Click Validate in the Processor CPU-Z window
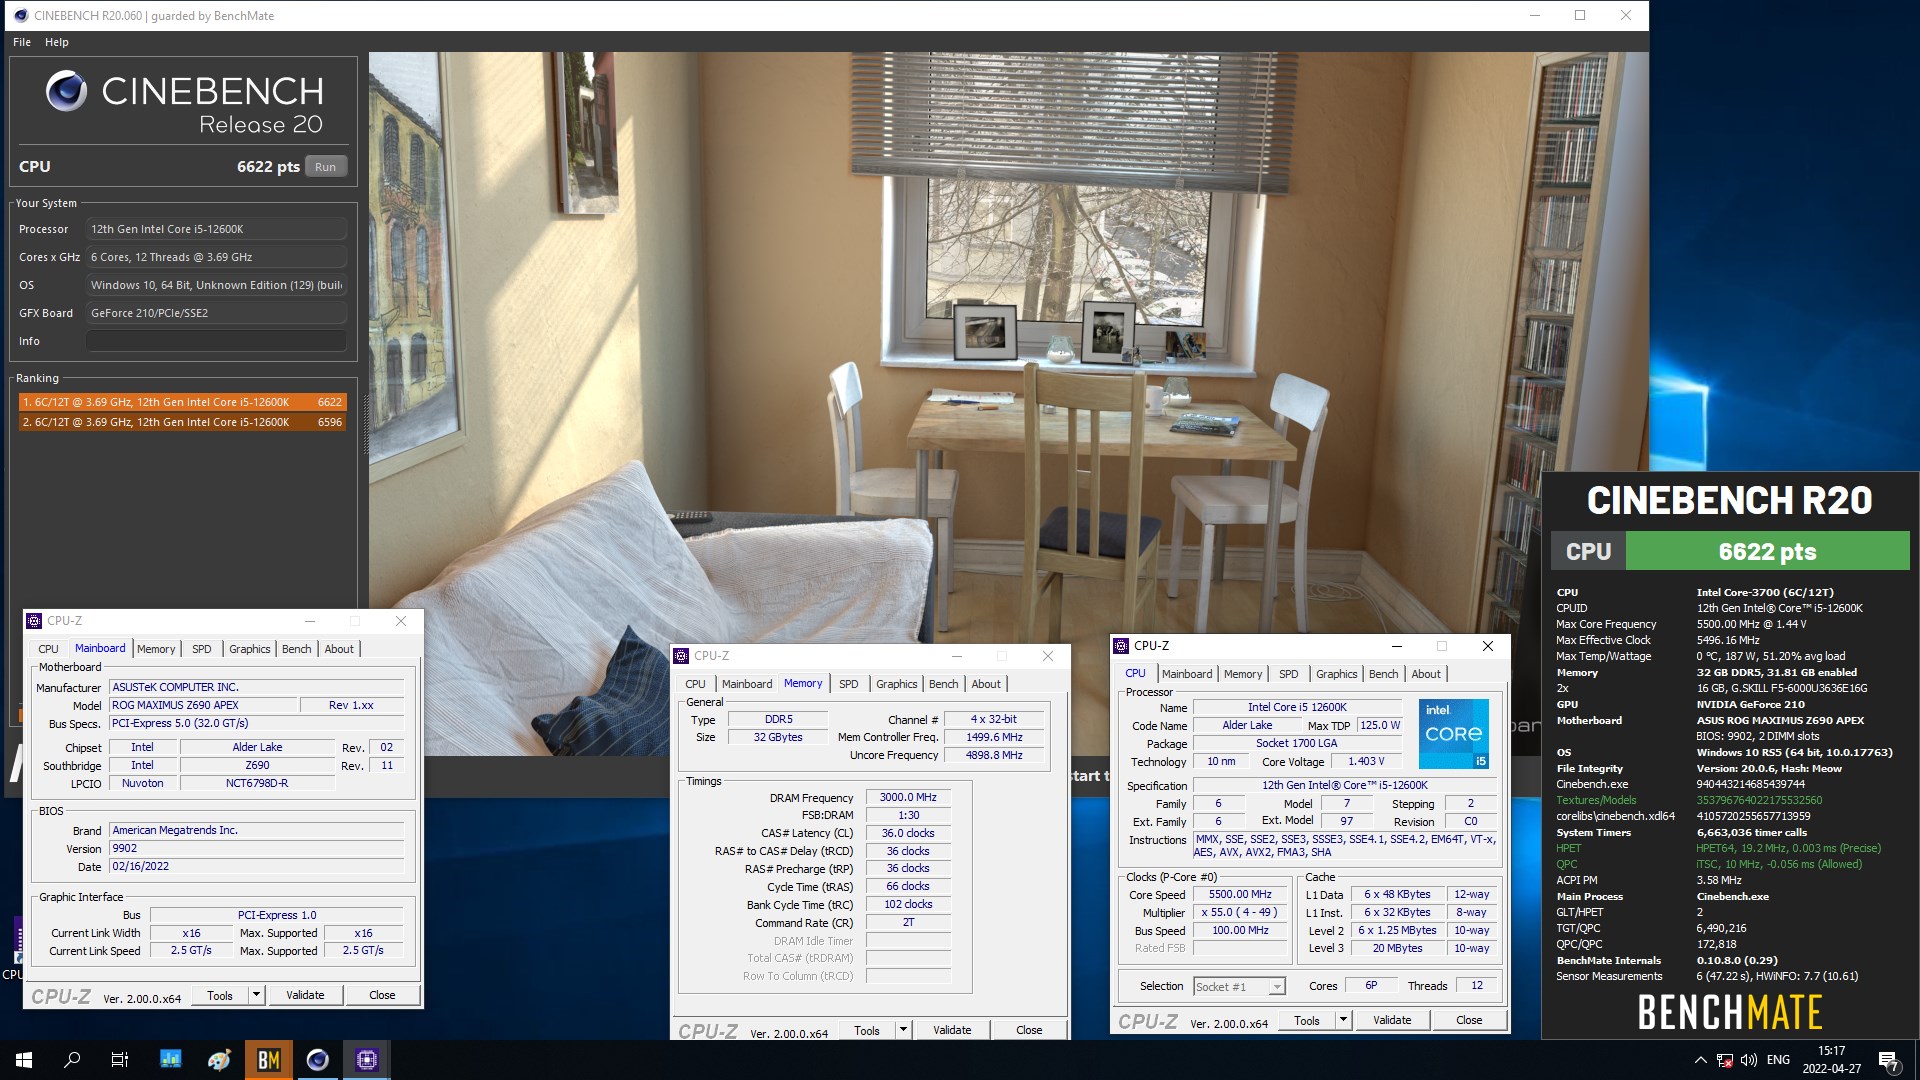Image resolution: width=1920 pixels, height=1080 pixels. point(1392,1021)
